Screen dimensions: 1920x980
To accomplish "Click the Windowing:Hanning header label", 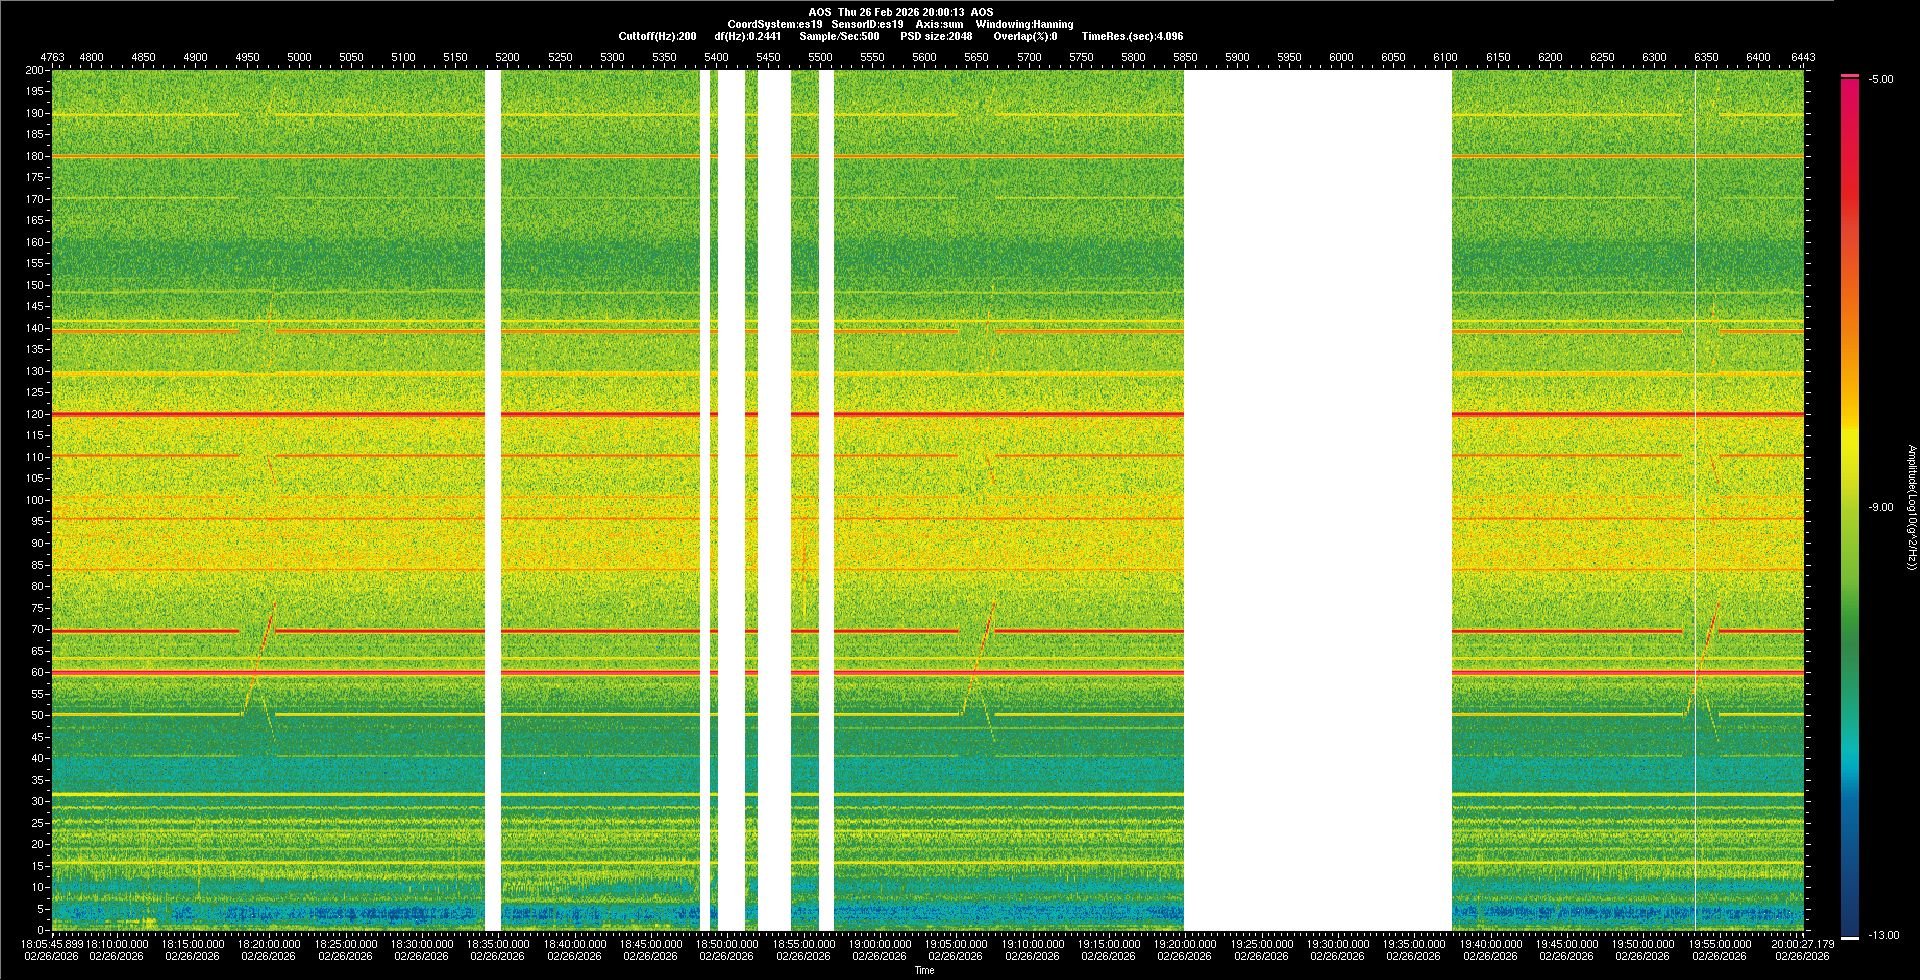I will pos(1024,24).
